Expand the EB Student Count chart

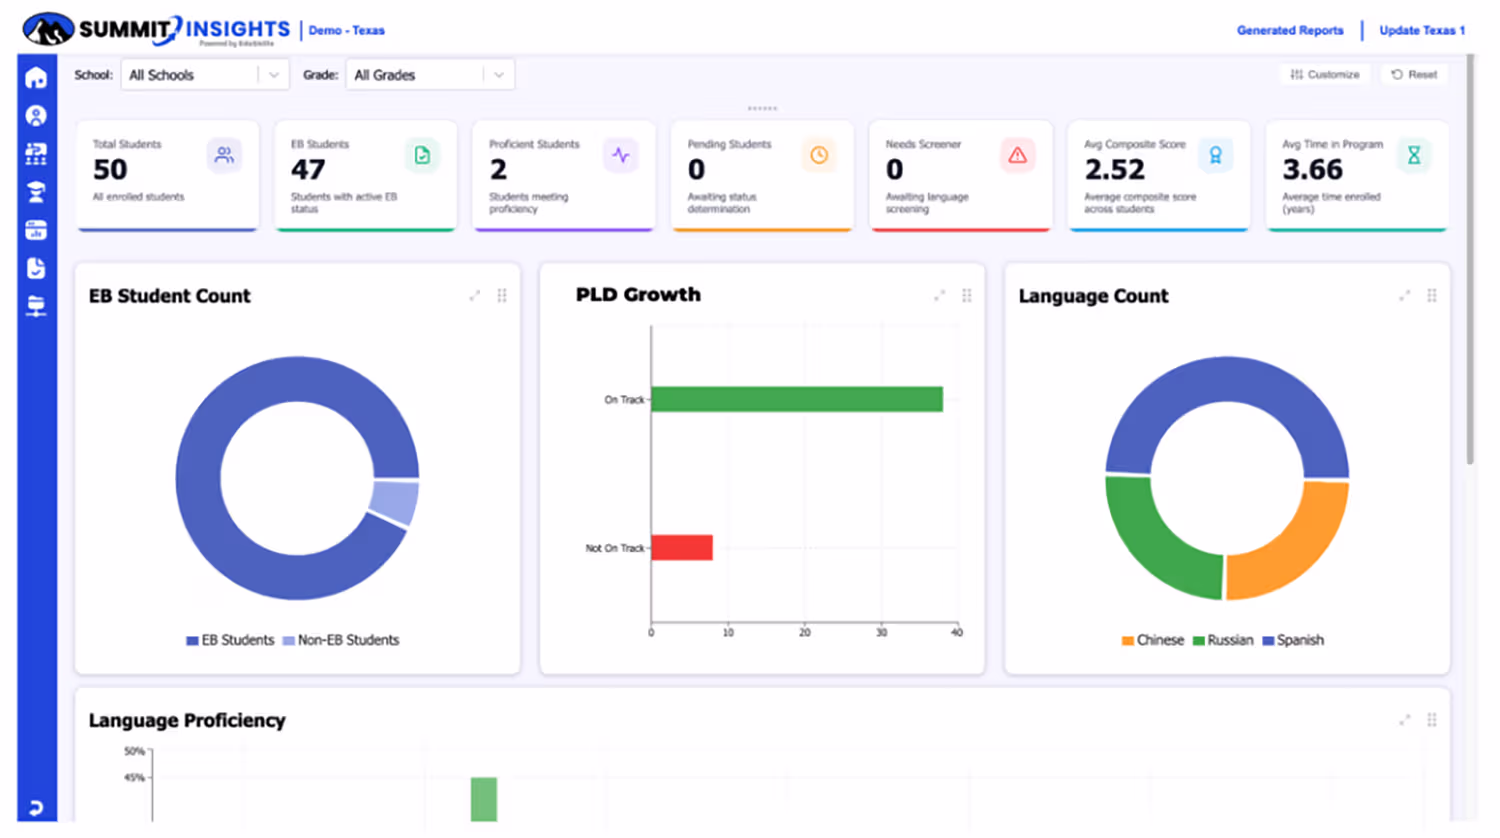coord(475,295)
